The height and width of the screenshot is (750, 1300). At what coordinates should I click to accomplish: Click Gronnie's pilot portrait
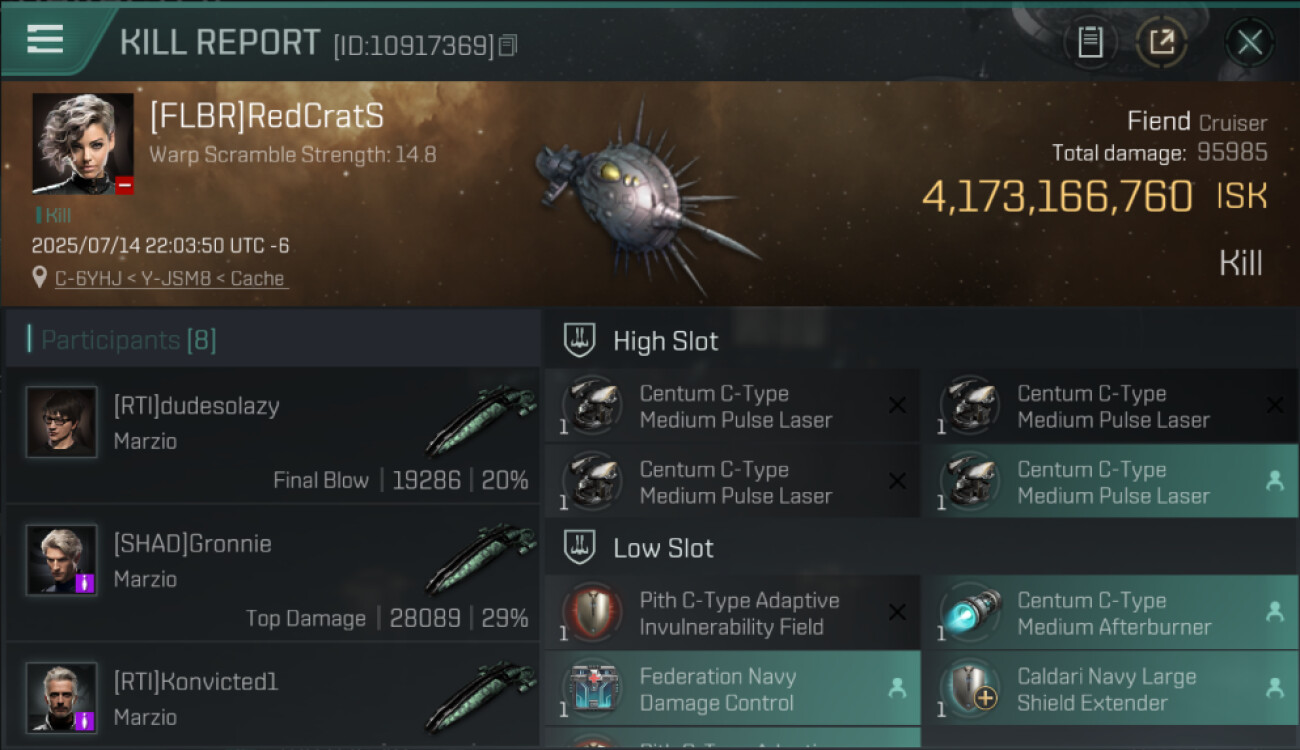pos(62,560)
